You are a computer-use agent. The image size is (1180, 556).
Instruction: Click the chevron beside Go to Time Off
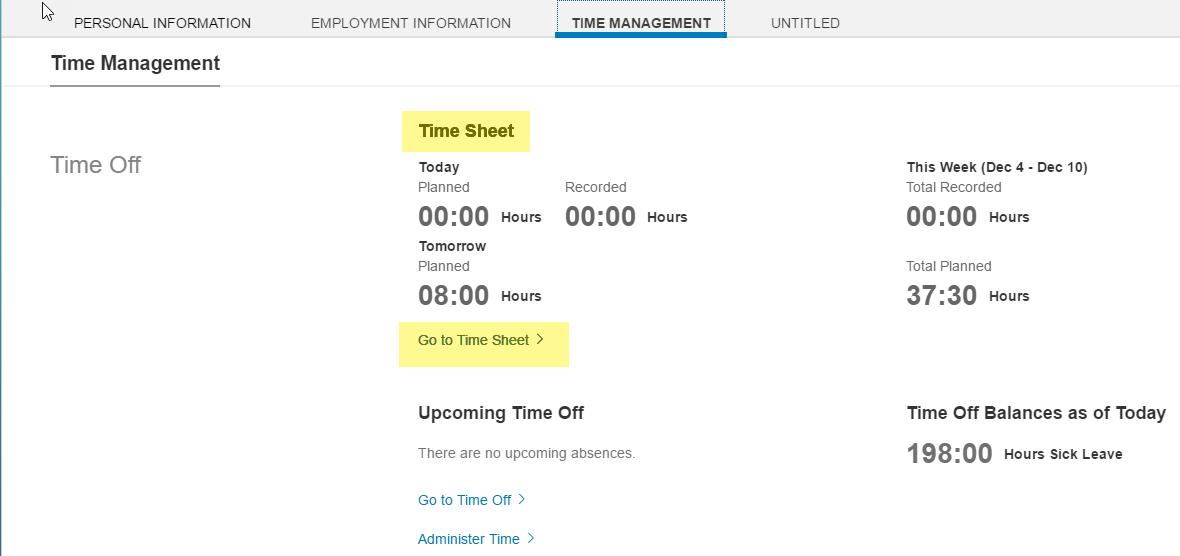[x=522, y=500]
